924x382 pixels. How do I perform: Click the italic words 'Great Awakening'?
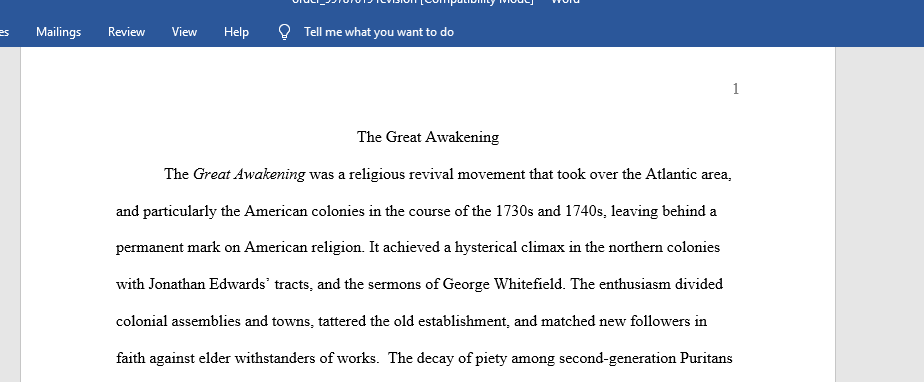pyautogui.click(x=249, y=174)
